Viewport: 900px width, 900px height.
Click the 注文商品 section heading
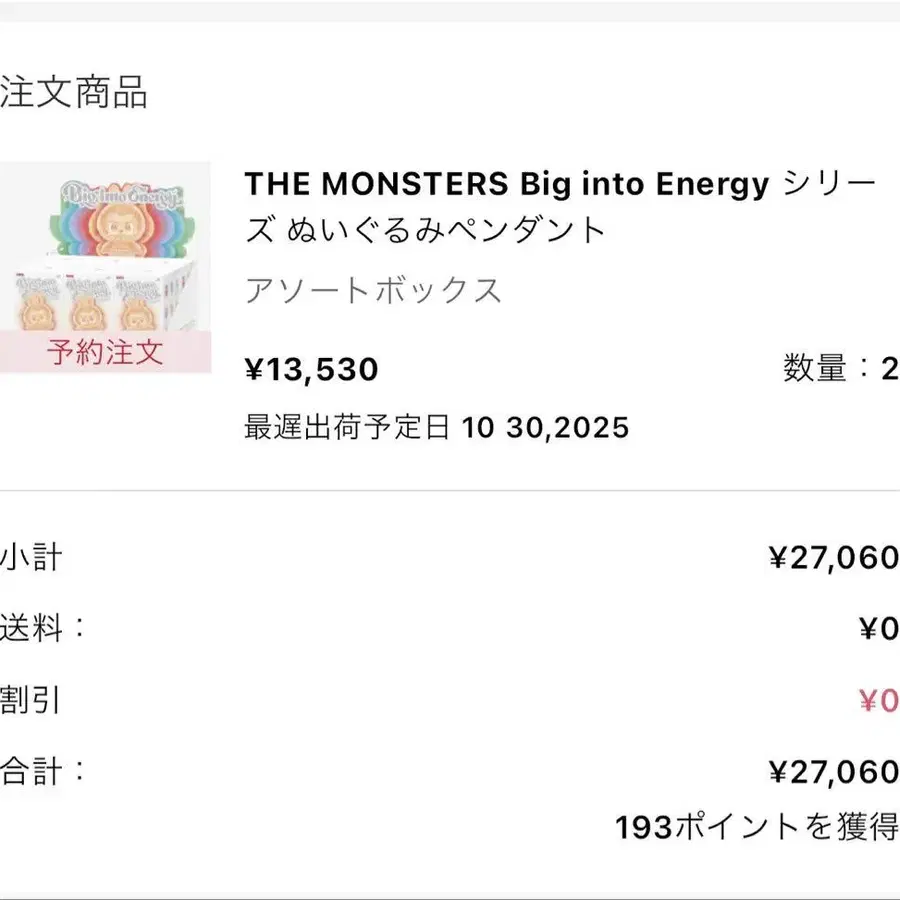click(74, 93)
